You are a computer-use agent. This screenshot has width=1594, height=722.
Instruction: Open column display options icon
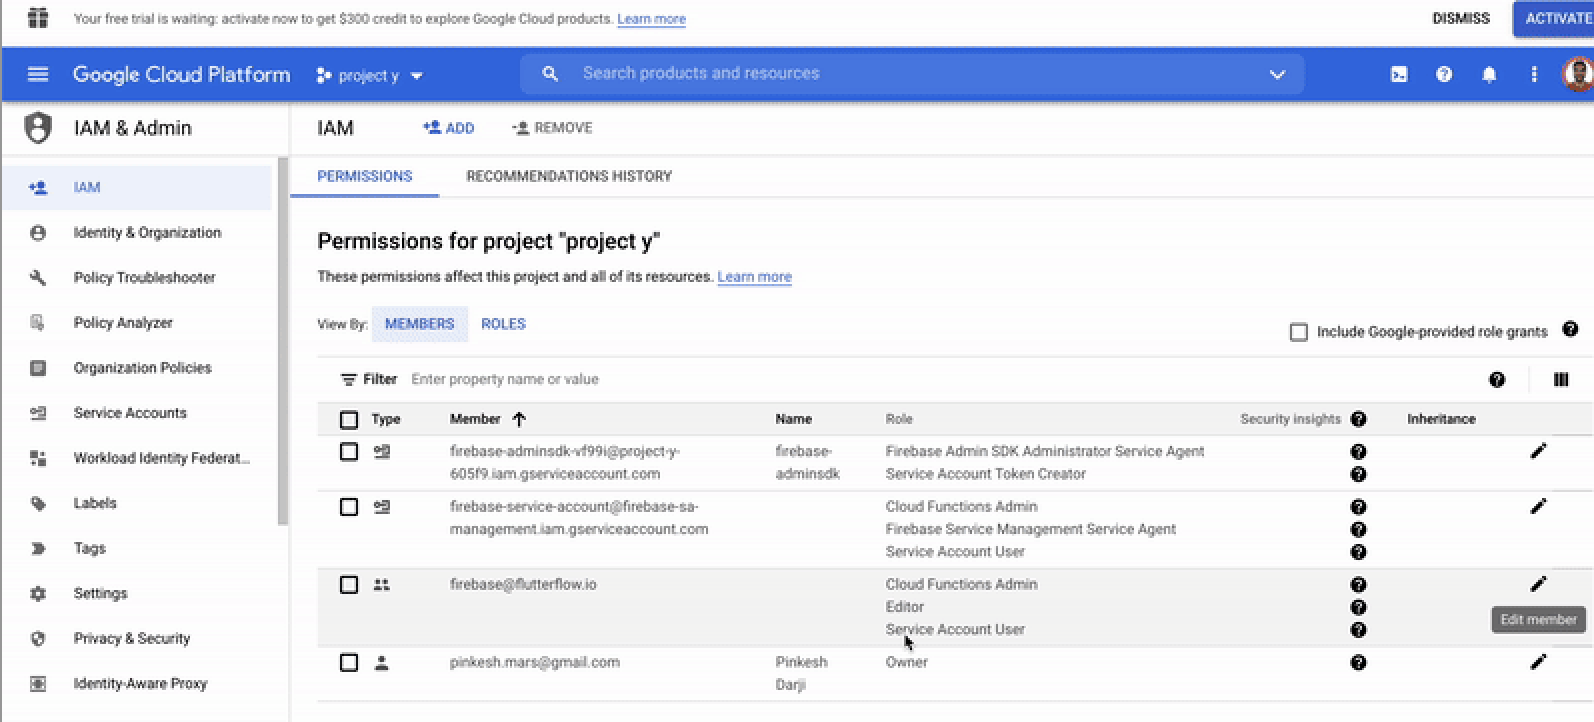[1561, 379]
